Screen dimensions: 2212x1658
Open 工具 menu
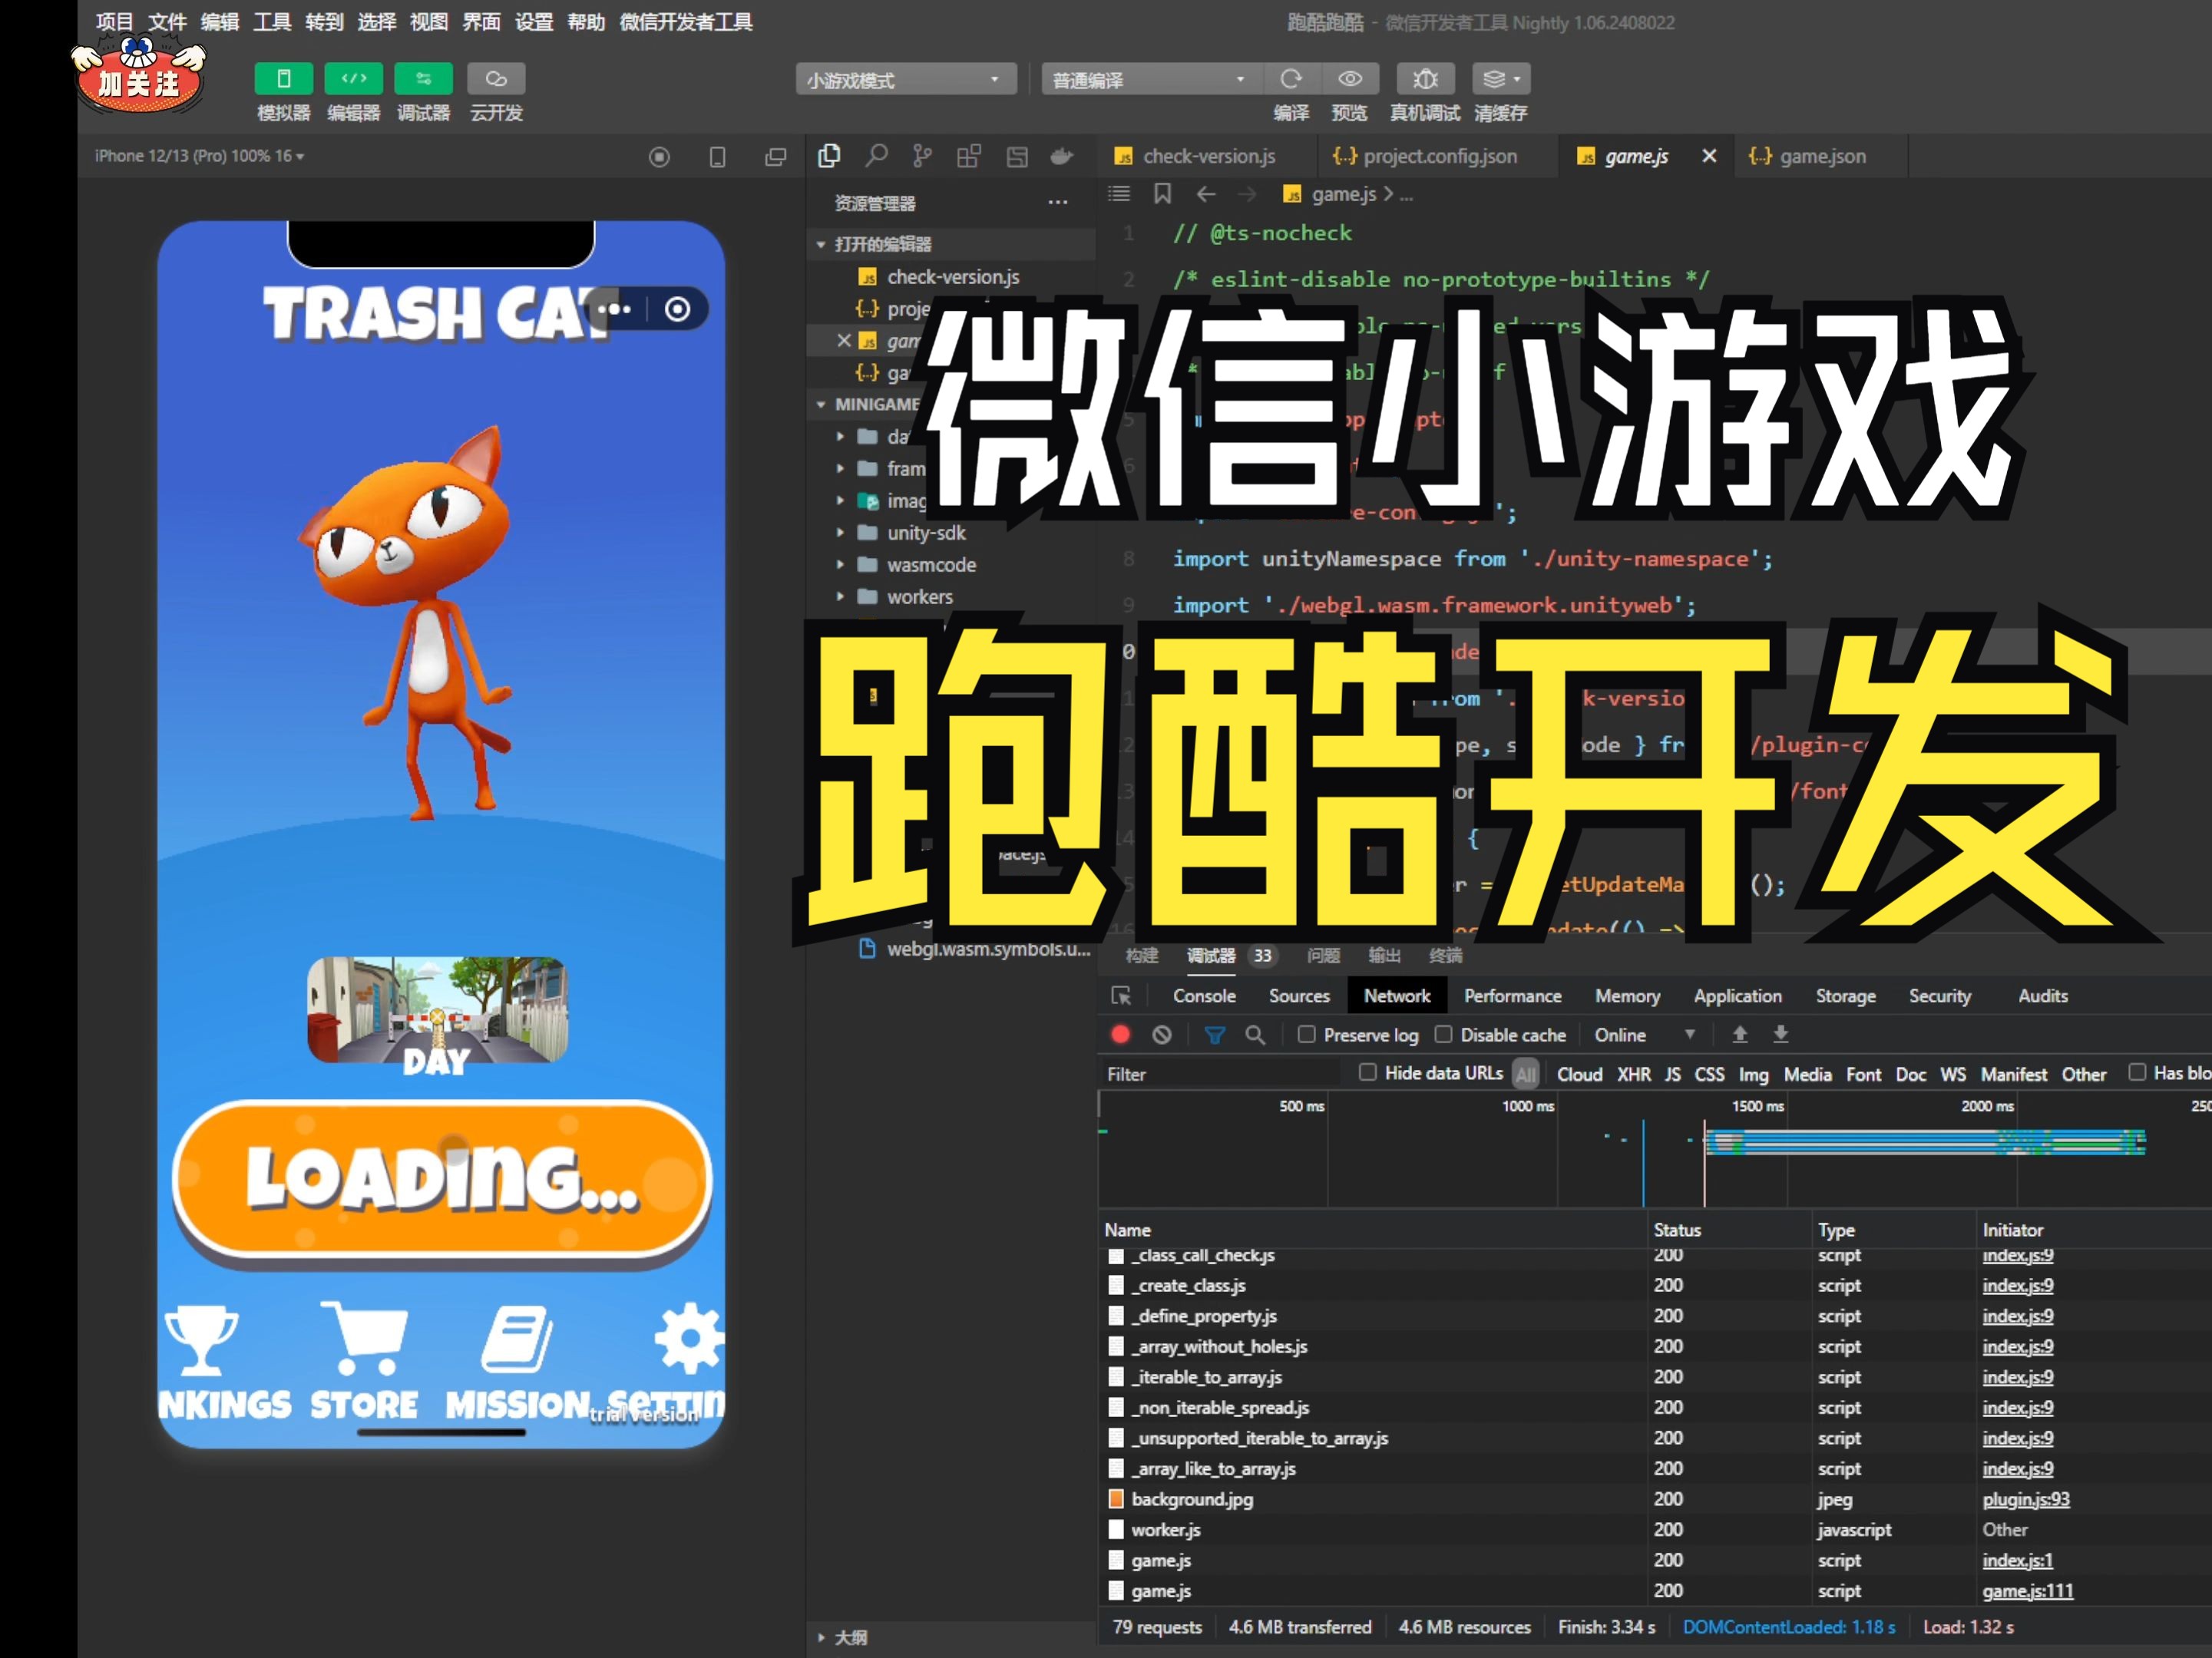click(272, 22)
